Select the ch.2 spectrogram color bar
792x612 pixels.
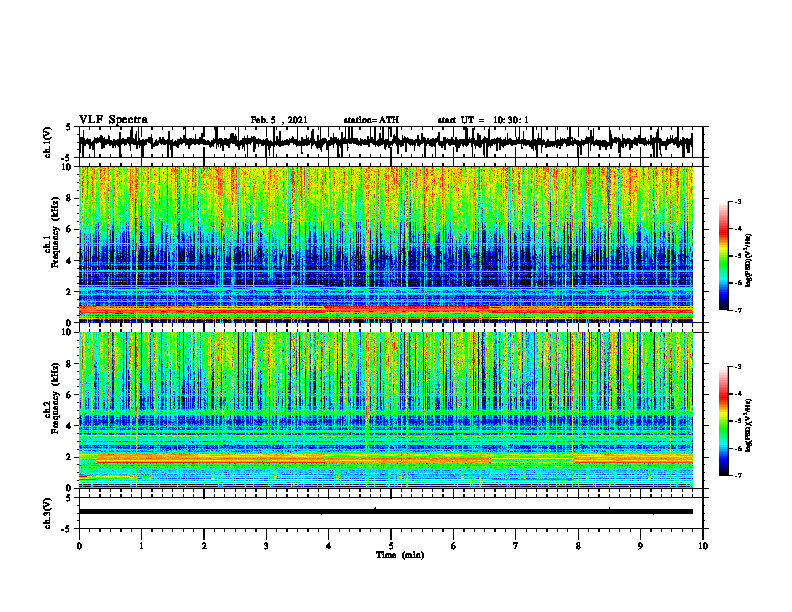click(723, 421)
